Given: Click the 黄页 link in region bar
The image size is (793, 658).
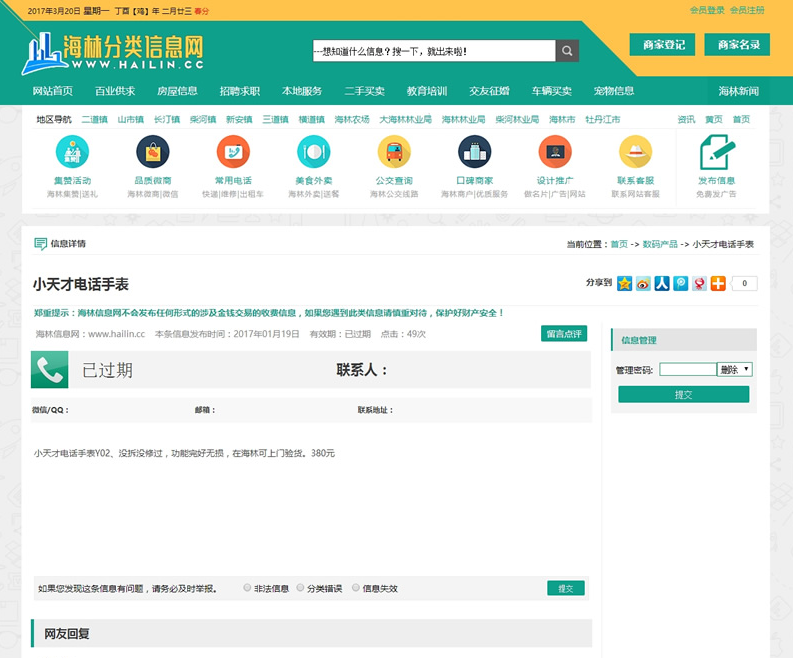Looking at the screenshot, I should (714, 119).
